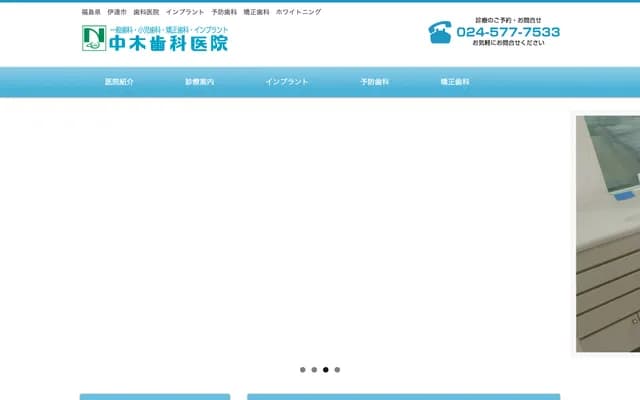The height and width of the screenshot is (400, 640).
Task: Open the 予防歯科 item in the blue navigation bar
Action: 374,82
